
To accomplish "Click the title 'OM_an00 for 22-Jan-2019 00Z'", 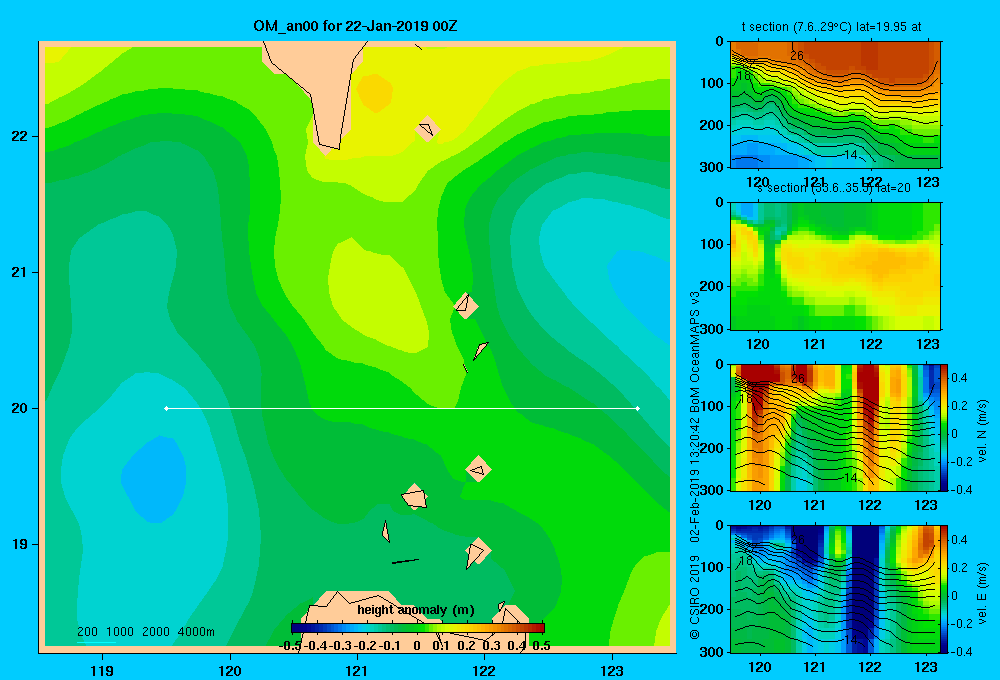I will 355,26.
